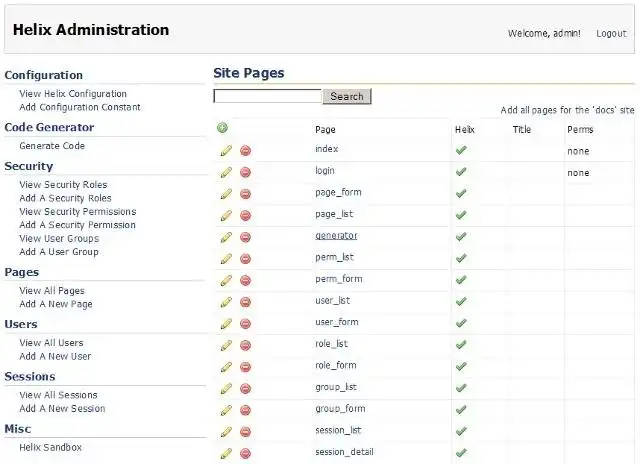The width and height of the screenshot is (640, 464).
Task: Focus the site pages search field
Action: click(x=267, y=97)
